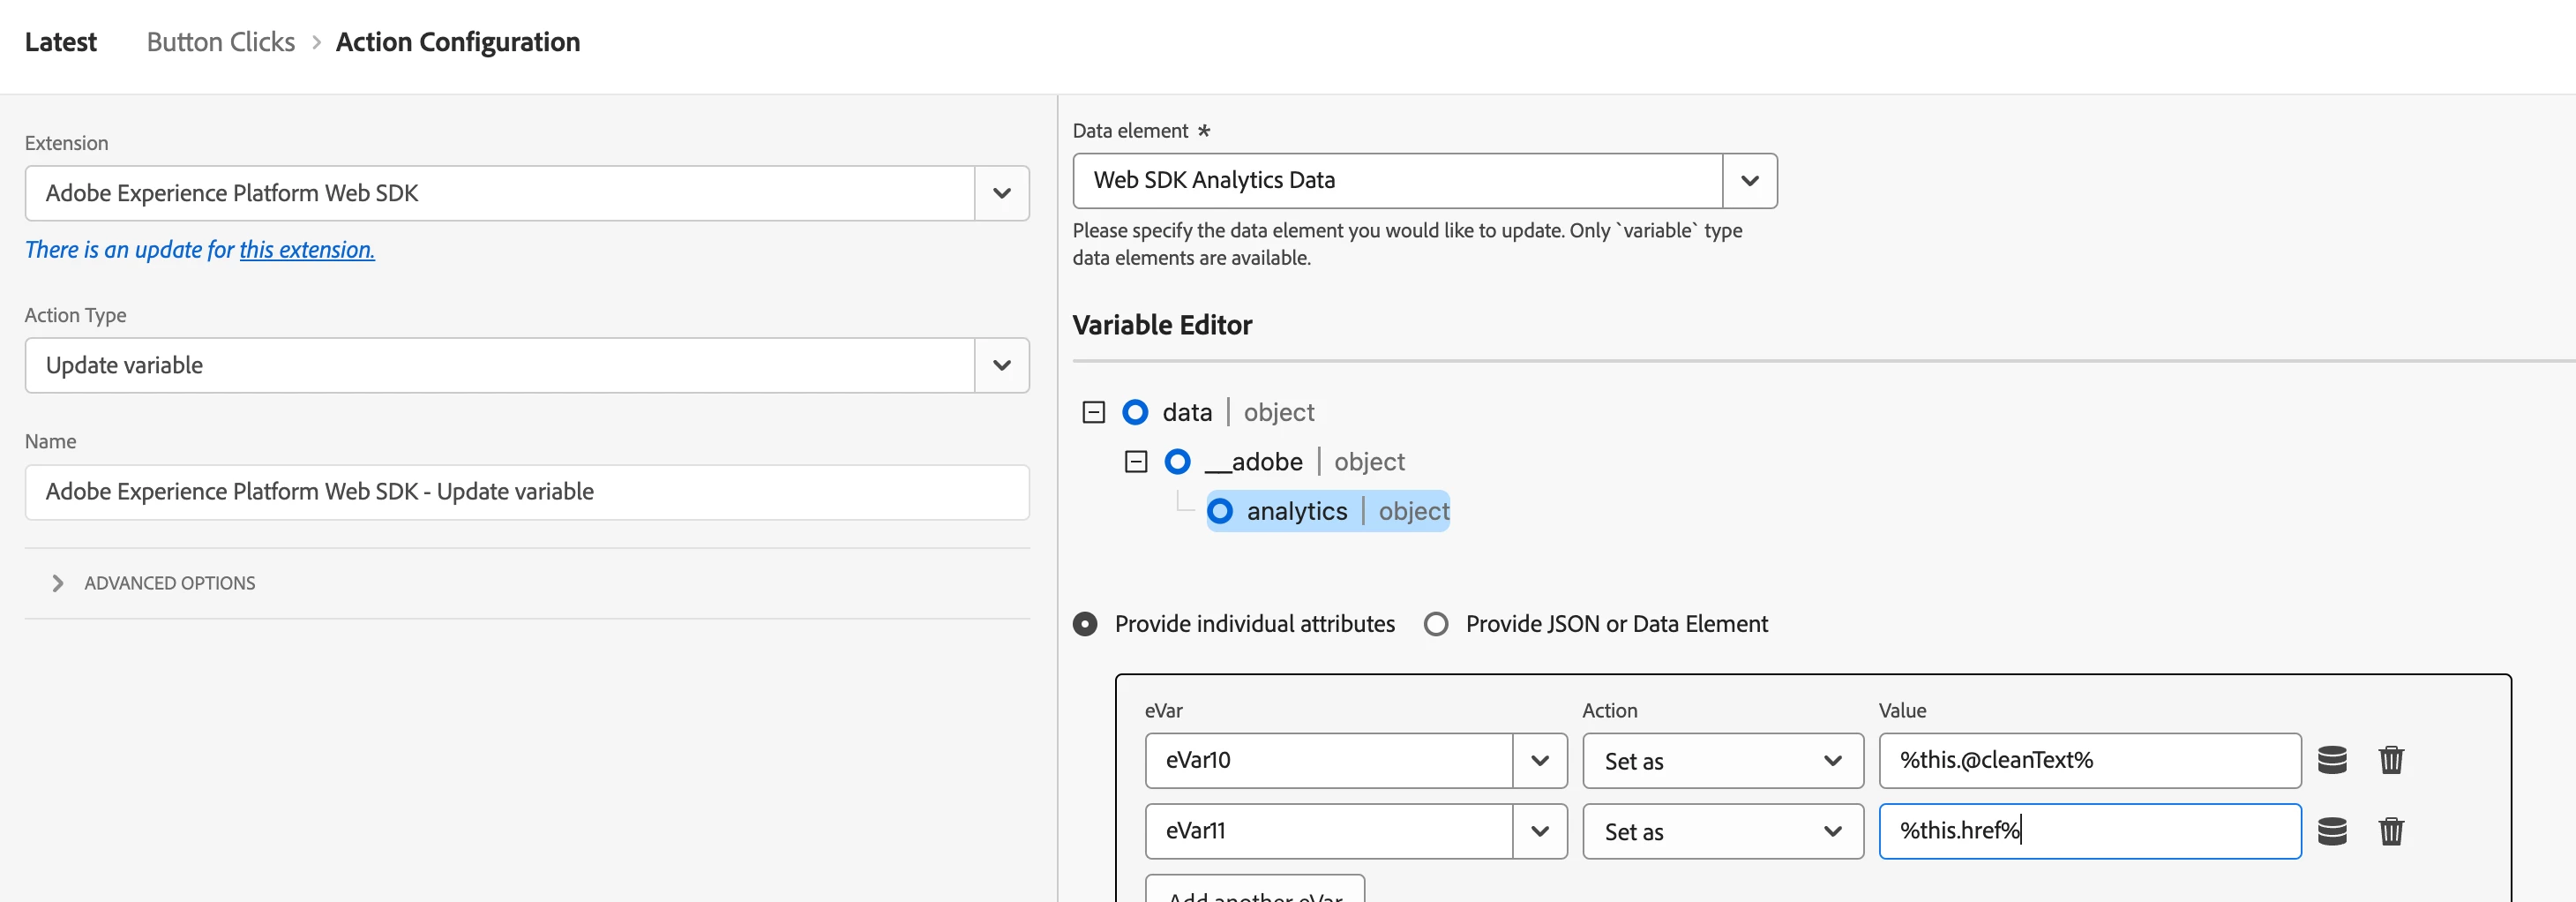The image size is (2576, 902).
Task: Open the eVar11 selector dropdown
Action: point(1540,831)
